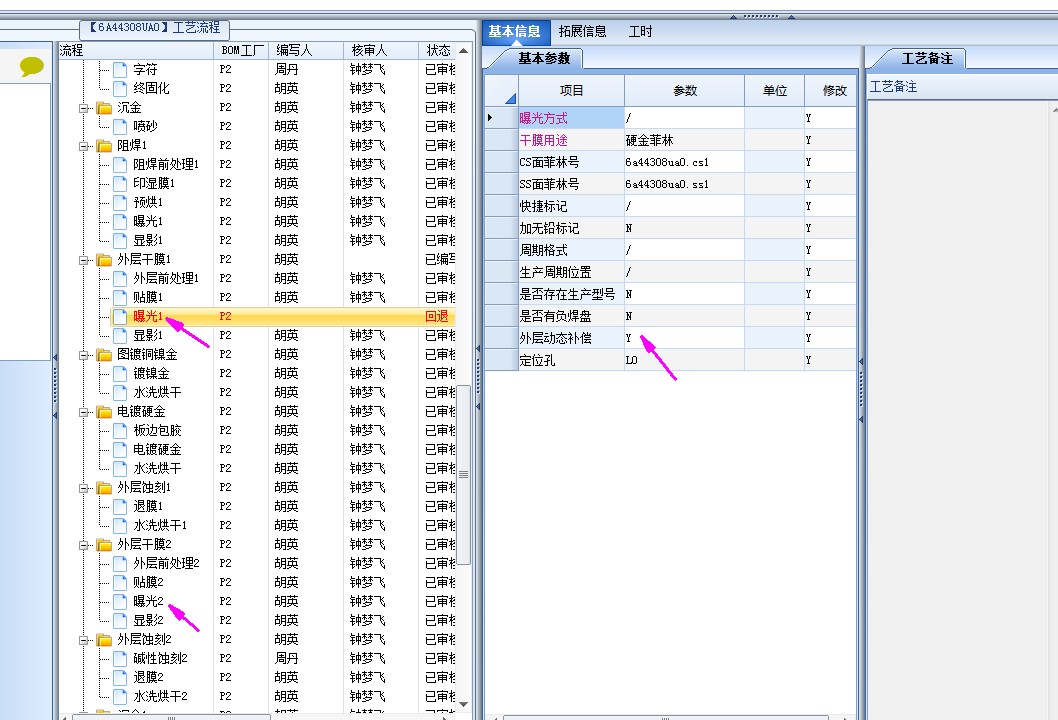
Task: Click the document icon beside 贴膜1
Action: pyautogui.click(x=120, y=297)
